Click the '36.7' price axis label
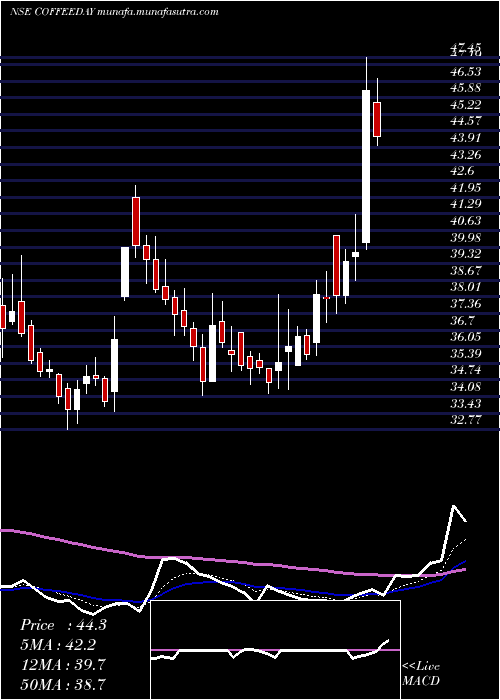500x700 pixels. [x=462, y=321]
